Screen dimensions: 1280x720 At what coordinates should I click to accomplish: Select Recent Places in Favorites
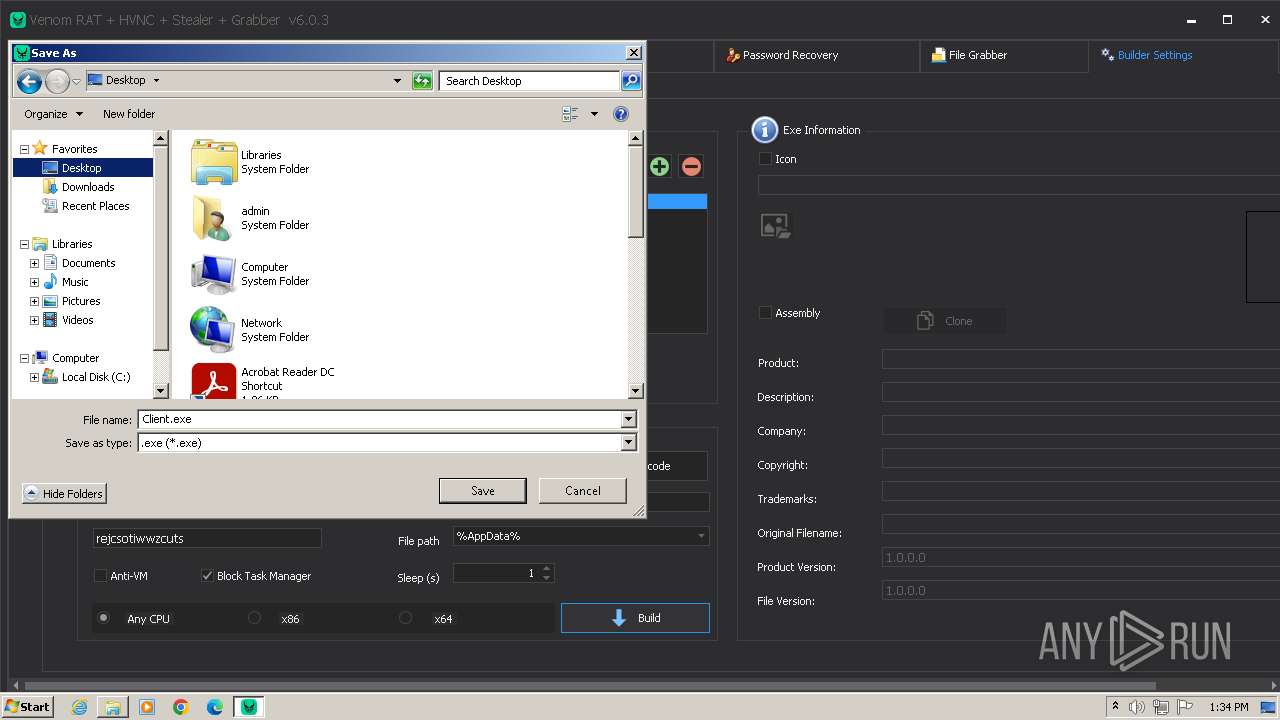[95, 206]
